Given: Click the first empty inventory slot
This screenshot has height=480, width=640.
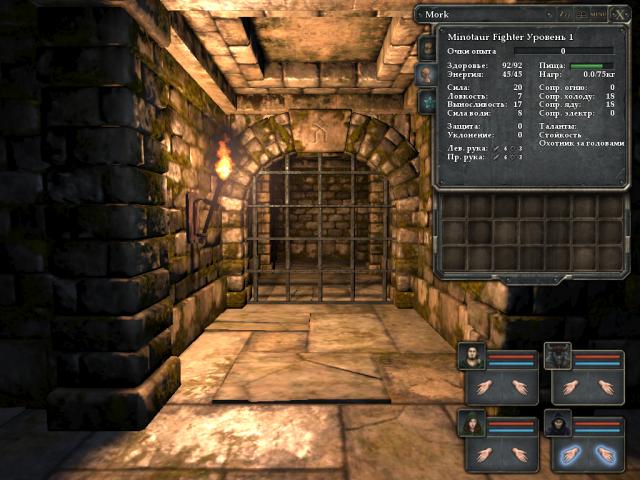Looking at the screenshot, I should (x=454, y=208).
